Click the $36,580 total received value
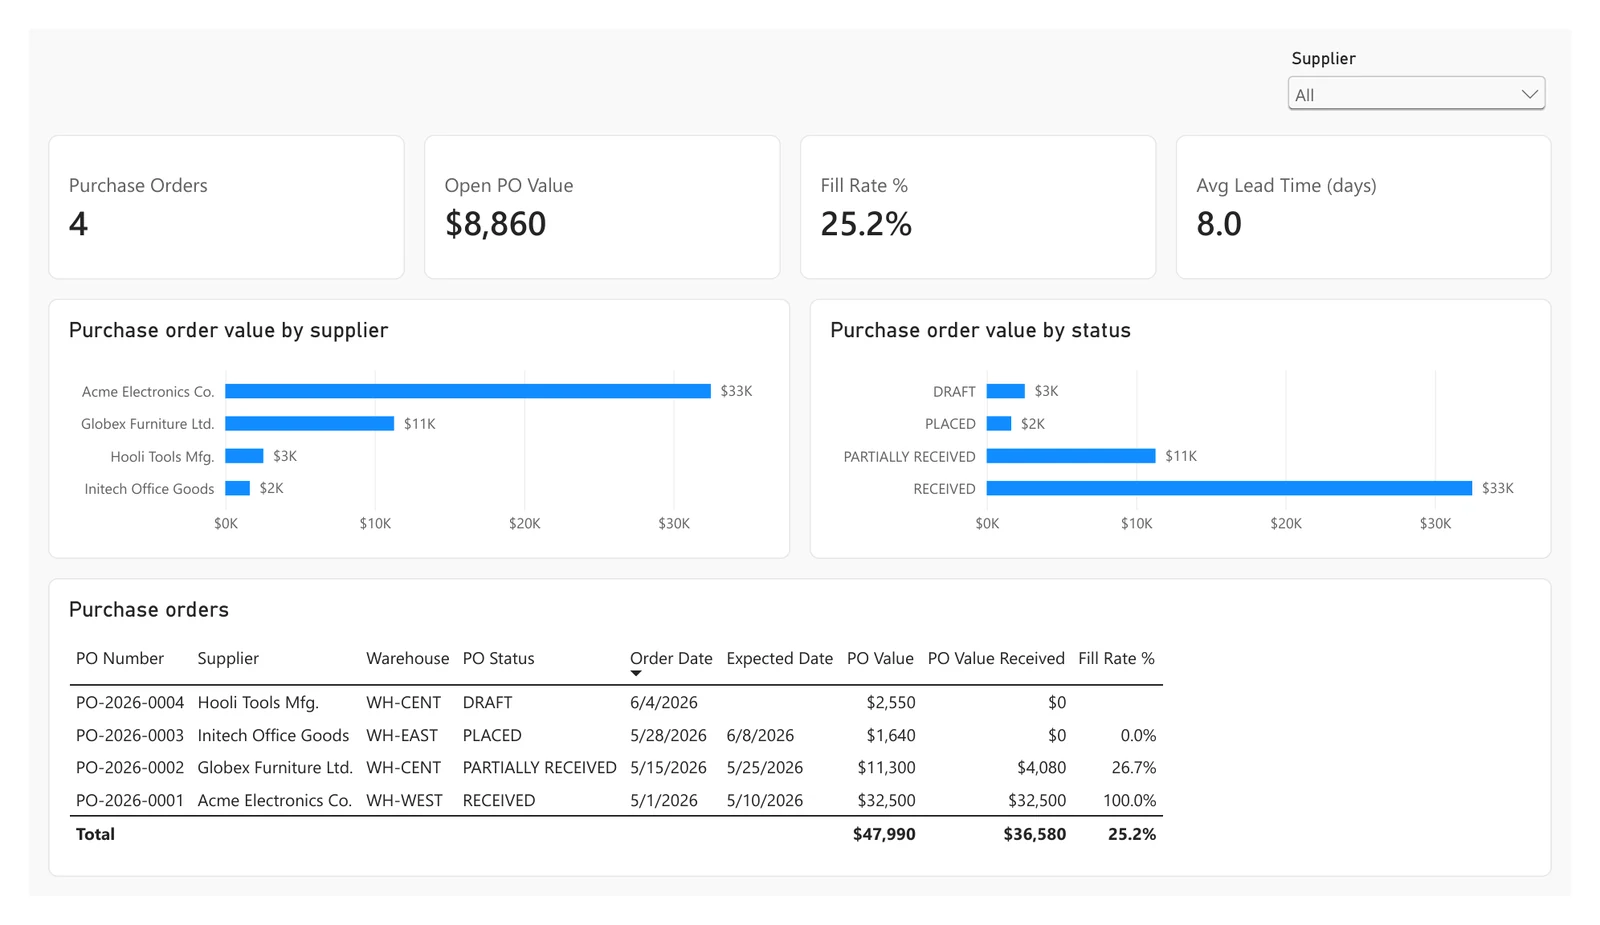Image resolution: width=1600 pixels, height=925 pixels. 1035,834
